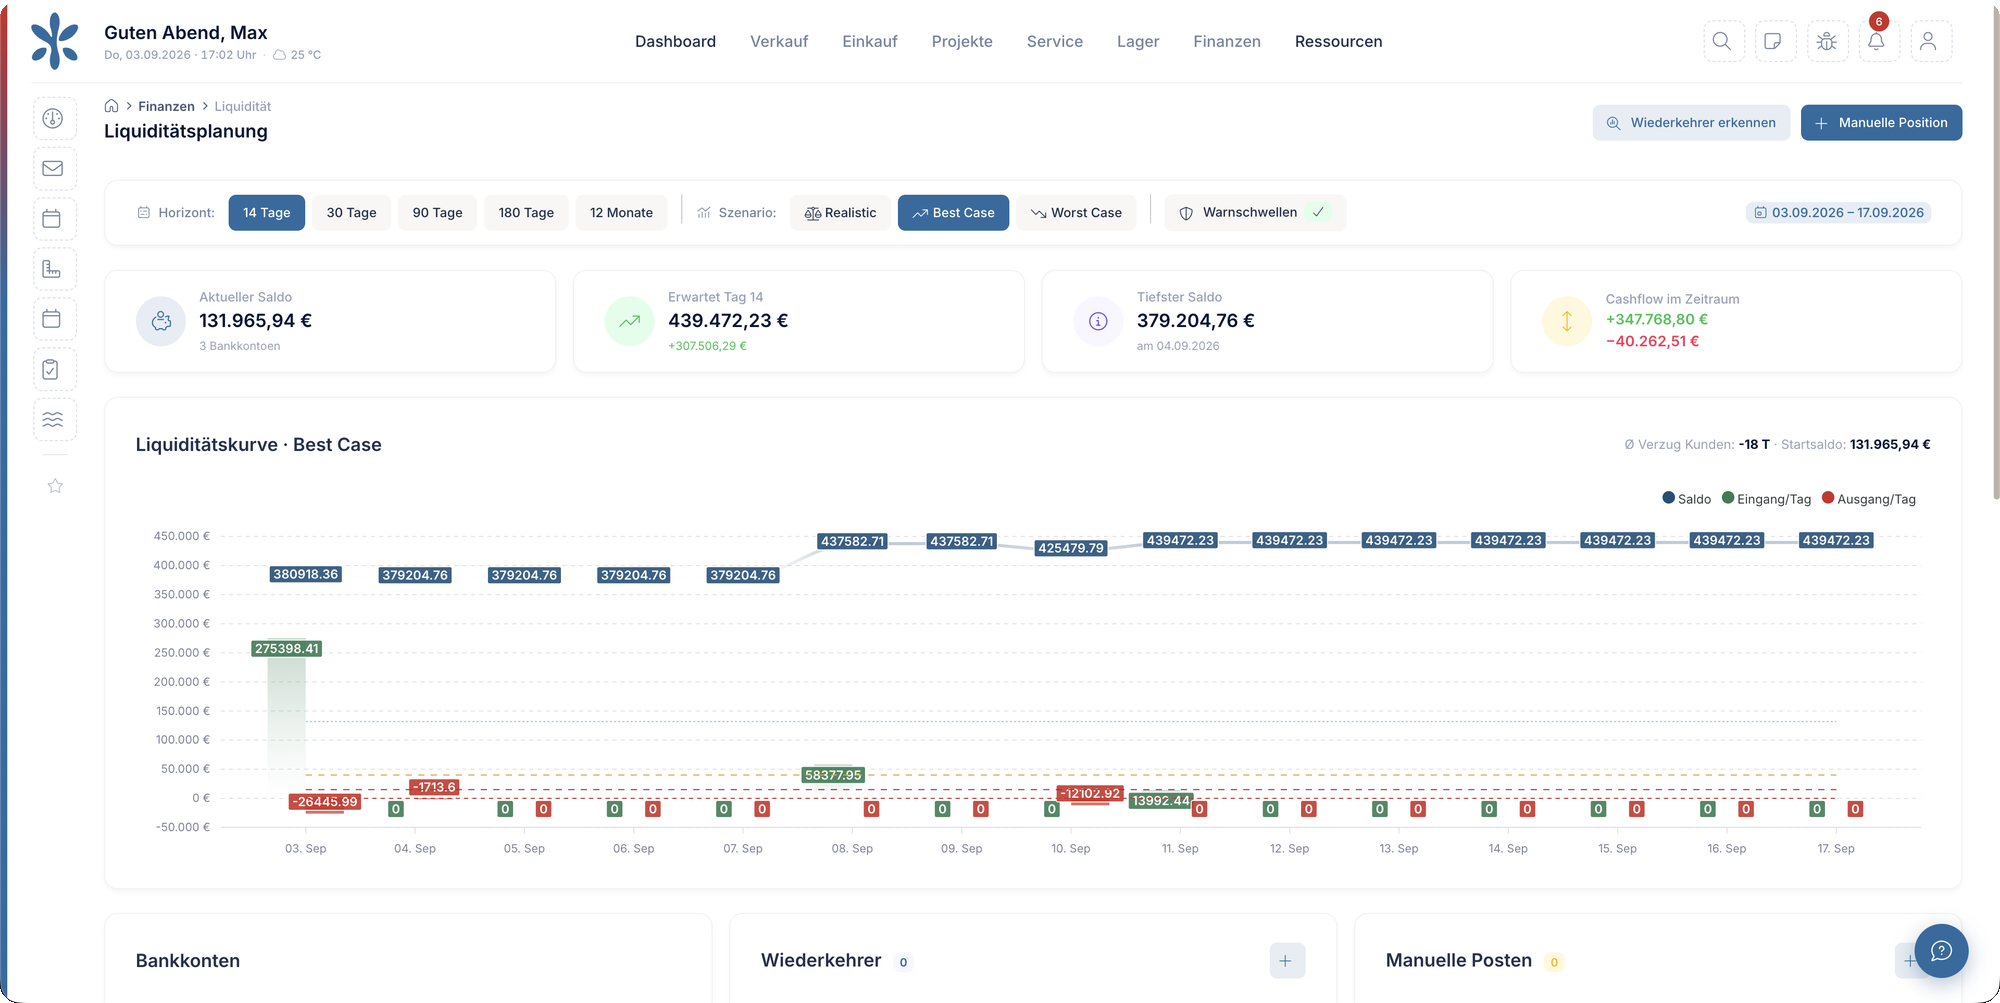2000x1003 pixels.
Task: Toggle the Saldo legend entry
Action: point(1686,499)
